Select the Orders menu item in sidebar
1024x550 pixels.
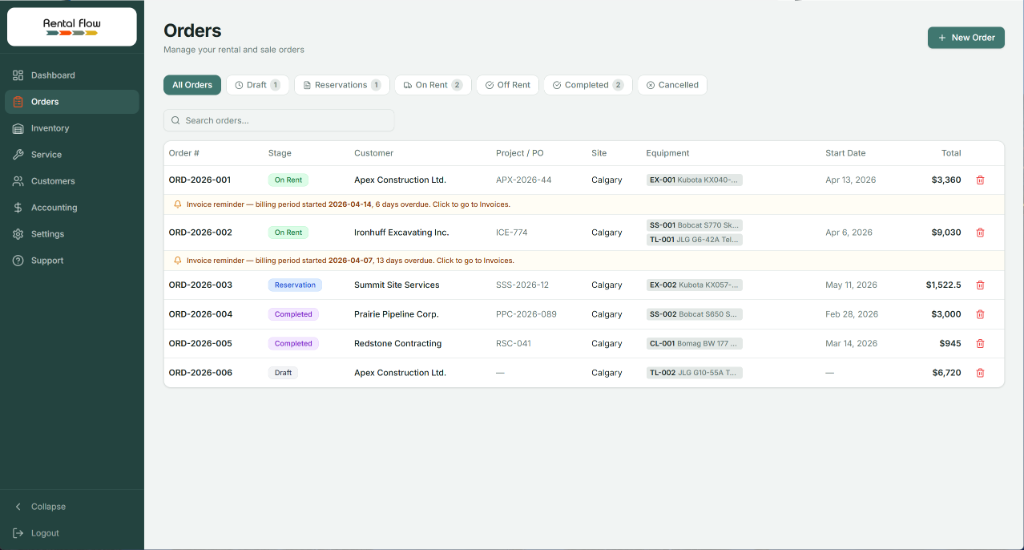tap(72, 102)
